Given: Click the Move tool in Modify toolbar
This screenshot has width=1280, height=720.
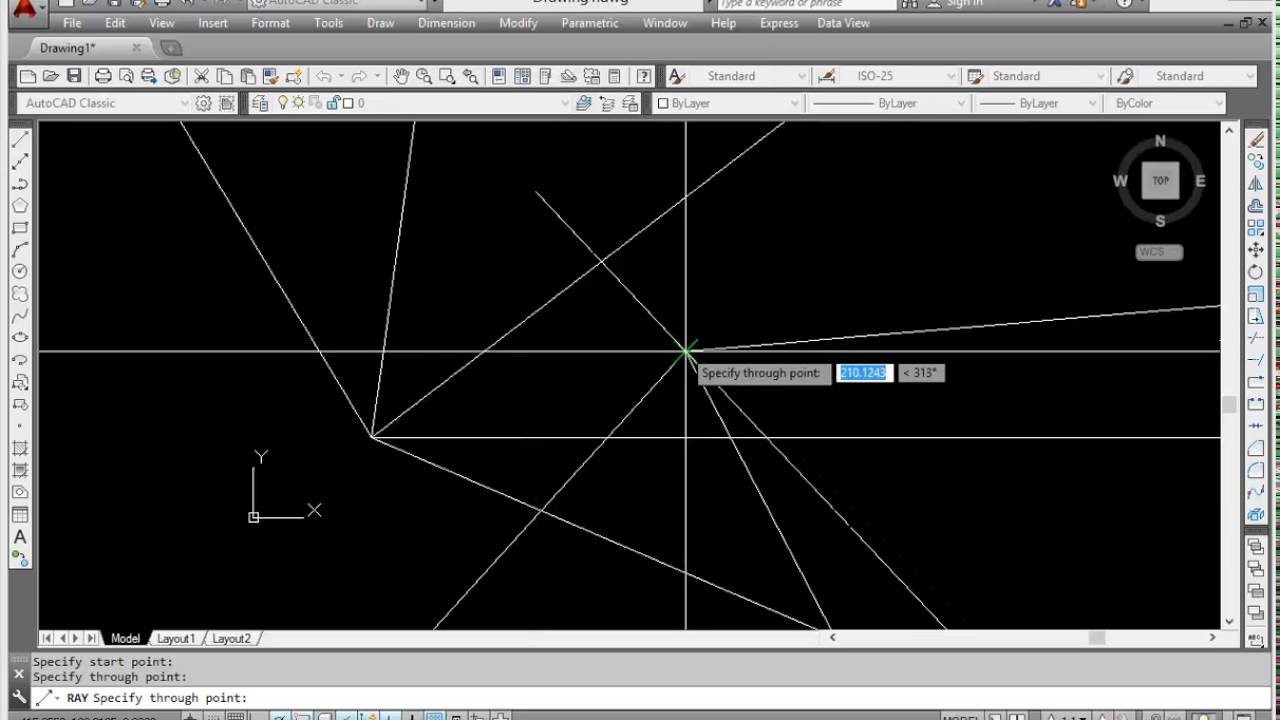Looking at the screenshot, I should click(1256, 250).
